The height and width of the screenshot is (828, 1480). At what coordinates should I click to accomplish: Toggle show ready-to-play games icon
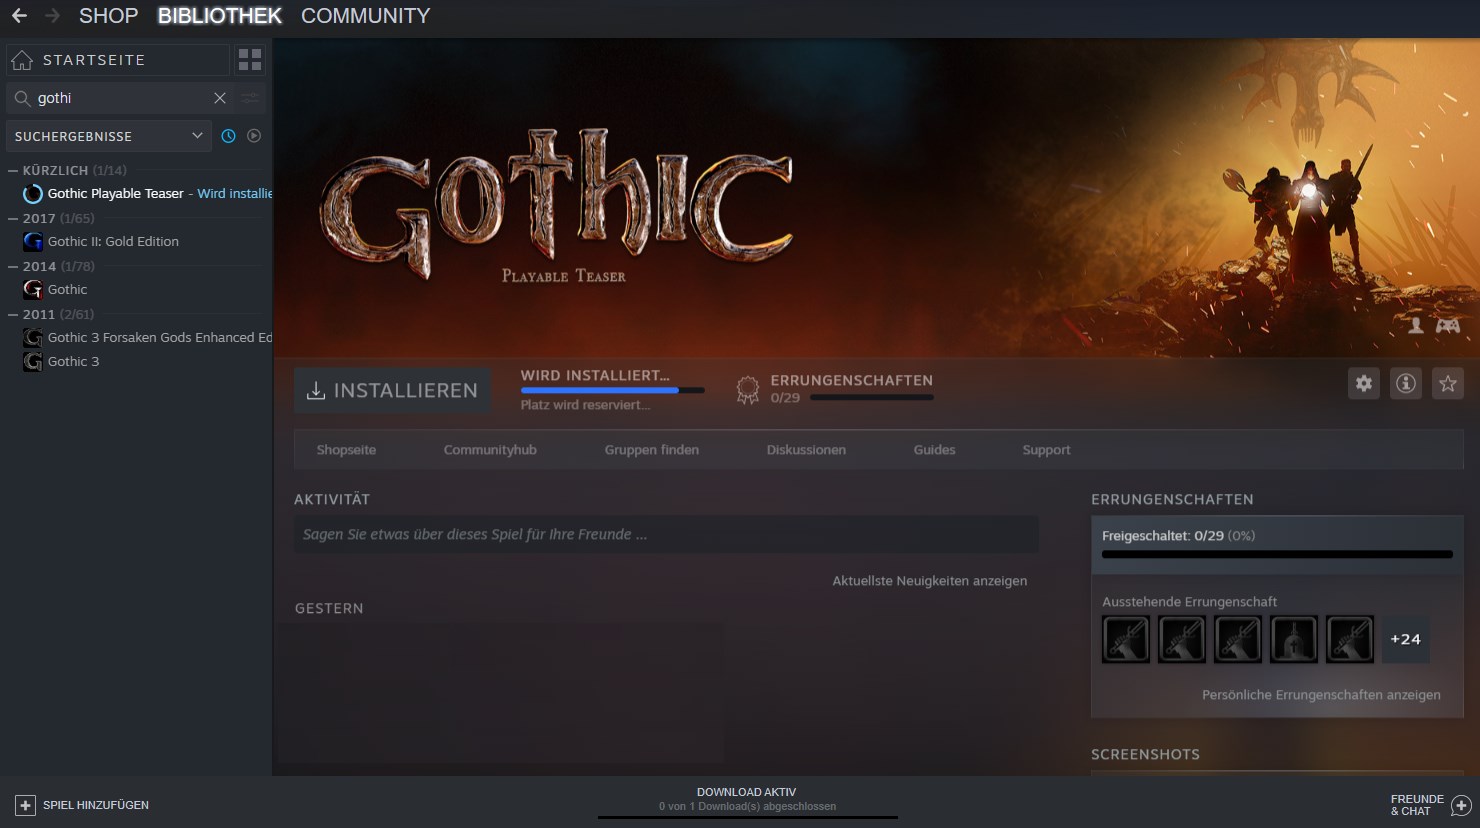[x=254, y=136]
